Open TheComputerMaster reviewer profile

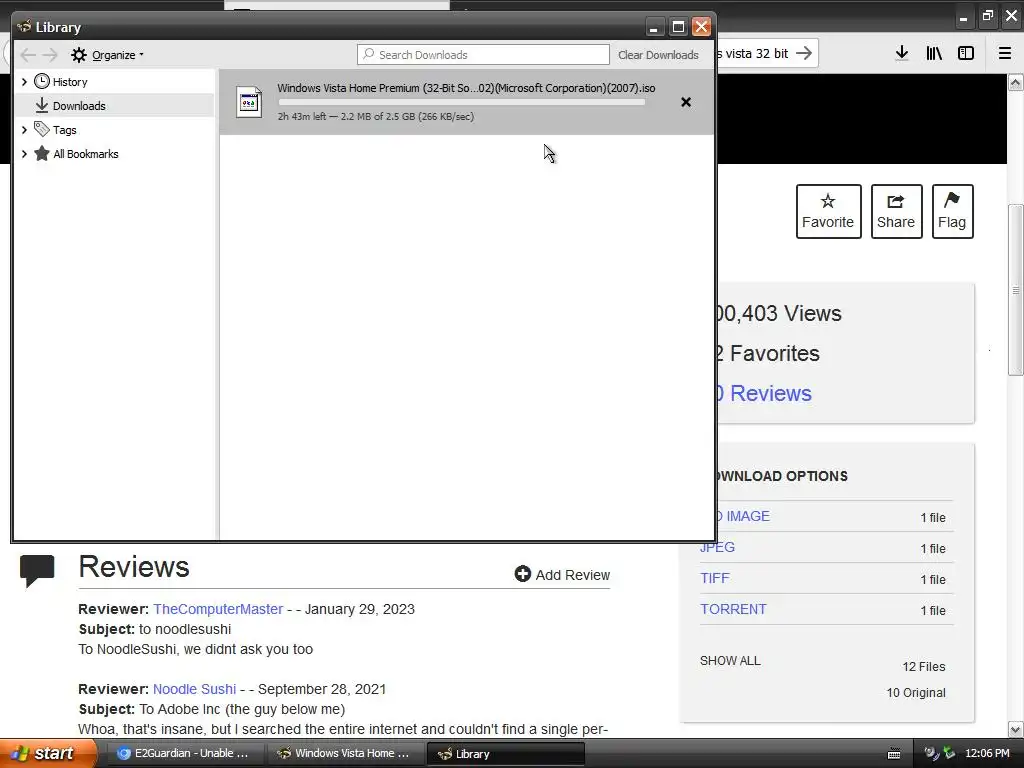(218, 609)
